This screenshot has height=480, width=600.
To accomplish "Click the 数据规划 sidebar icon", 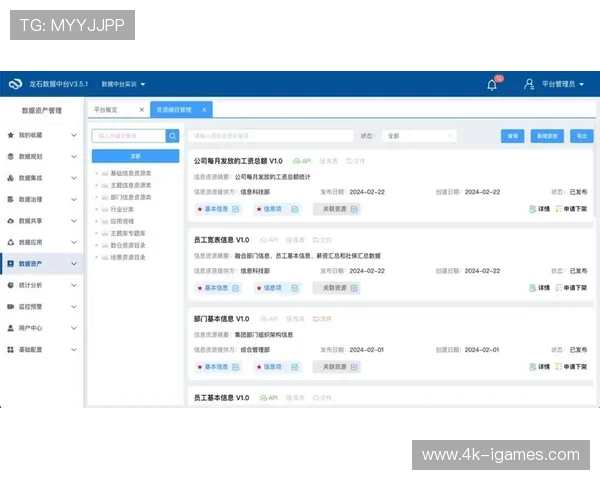I will point(11,157).
